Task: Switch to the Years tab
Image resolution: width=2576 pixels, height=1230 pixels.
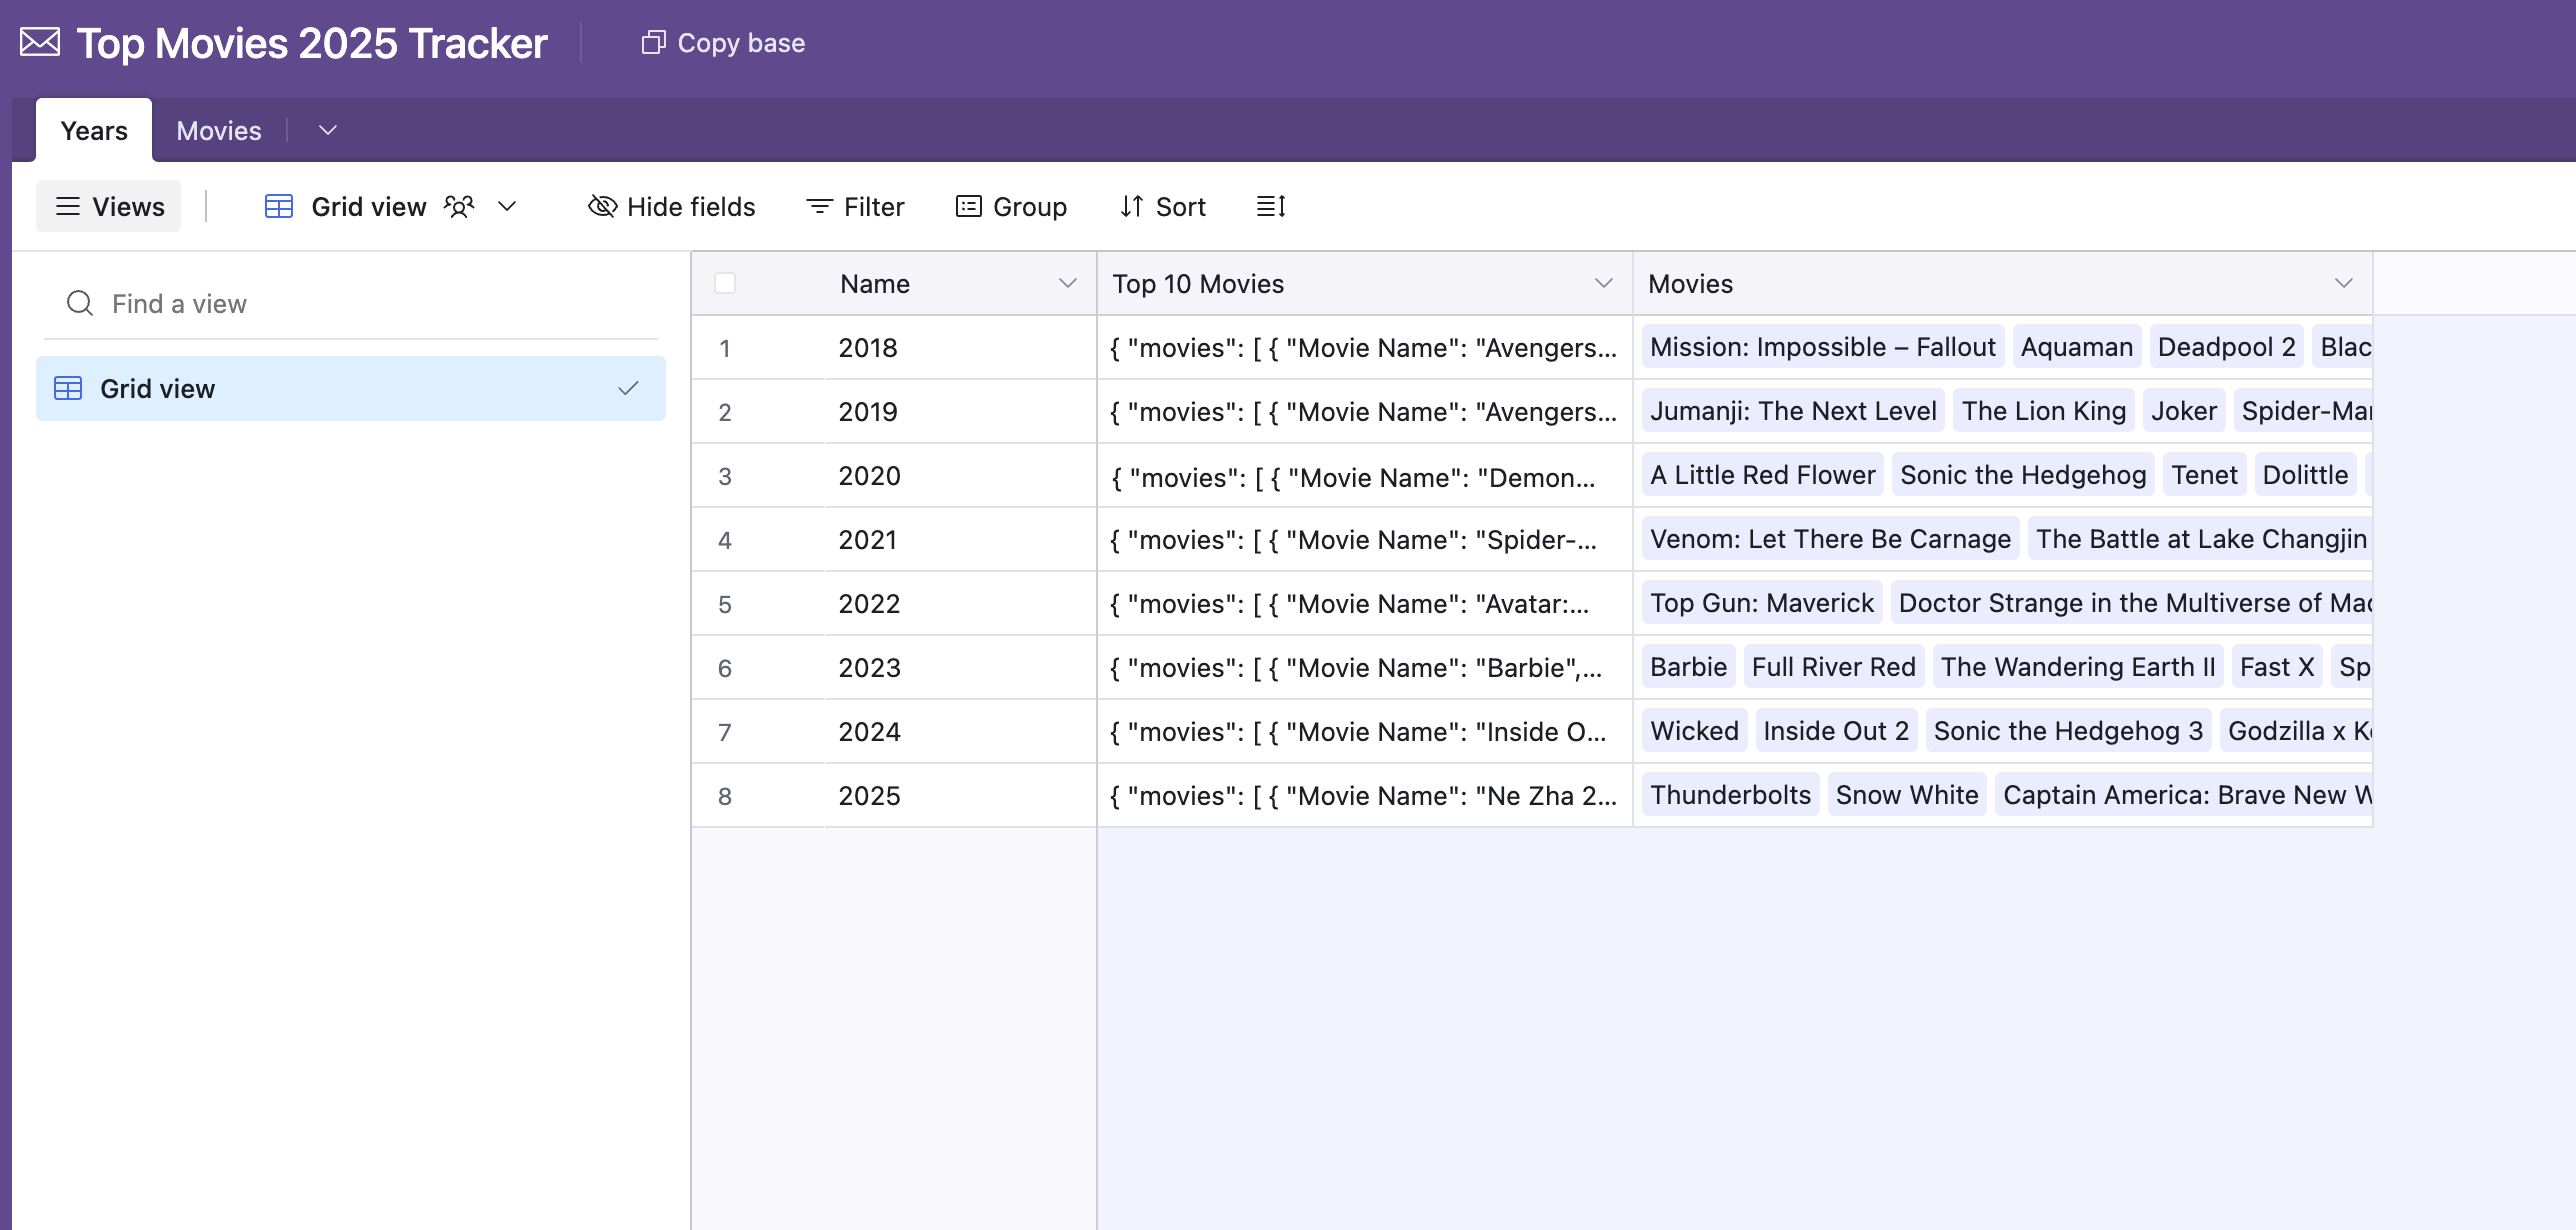Action: [x=94, y=130]
